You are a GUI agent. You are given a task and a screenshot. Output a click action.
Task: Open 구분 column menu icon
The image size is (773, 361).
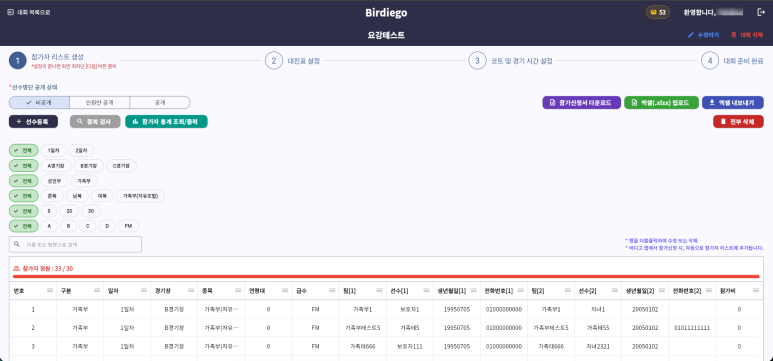[97, 291]
